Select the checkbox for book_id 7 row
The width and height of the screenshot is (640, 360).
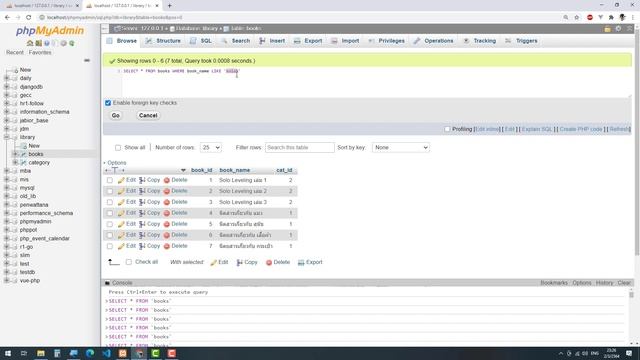(x=110, y=246)
